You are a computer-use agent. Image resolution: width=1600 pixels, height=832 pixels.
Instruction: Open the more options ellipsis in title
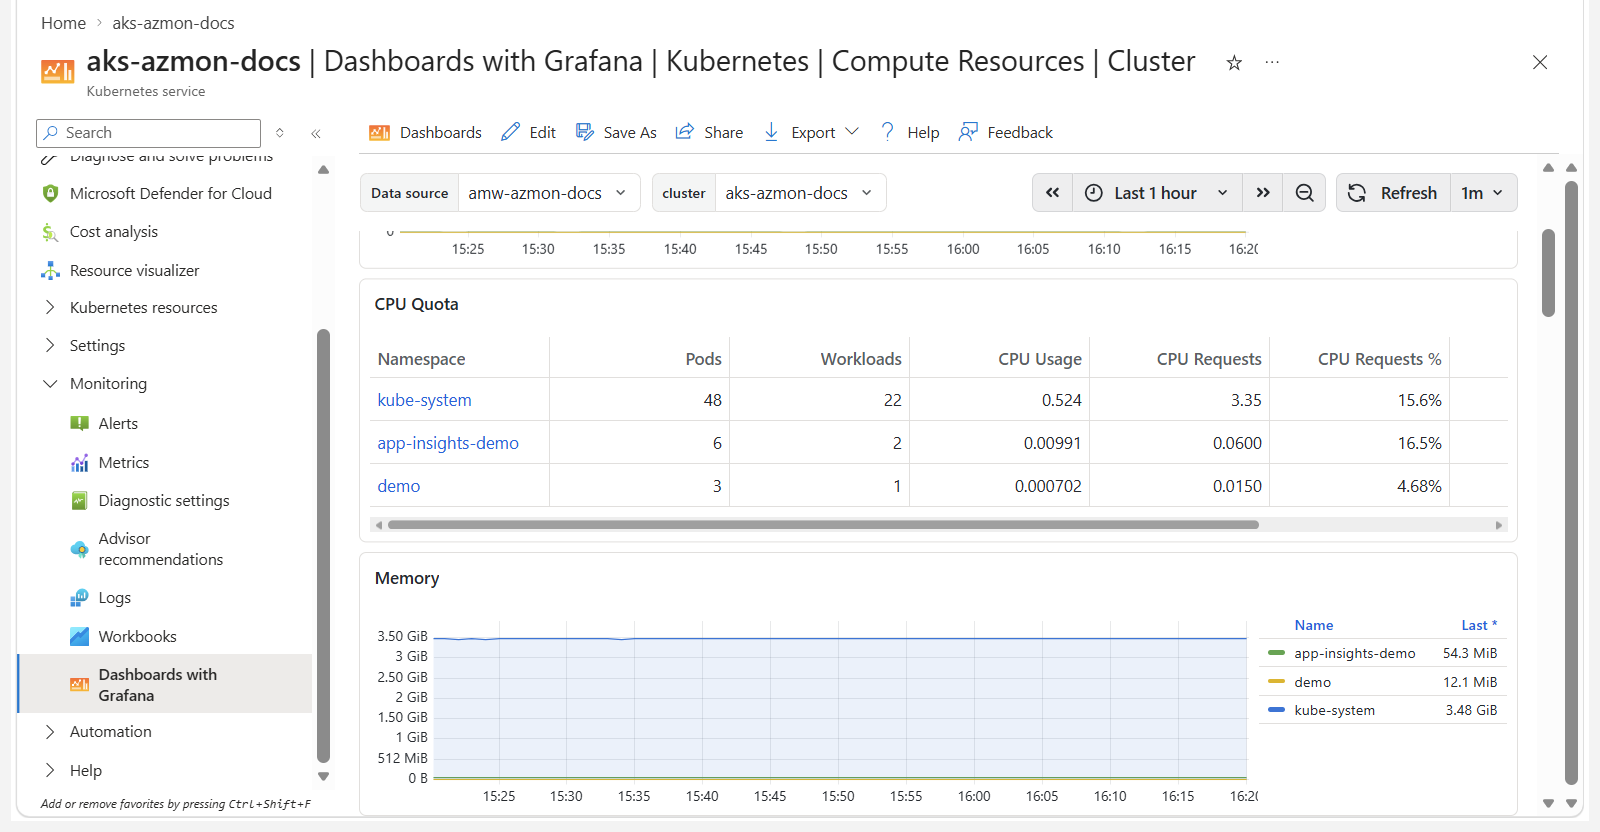click(x=1272, y=63)
